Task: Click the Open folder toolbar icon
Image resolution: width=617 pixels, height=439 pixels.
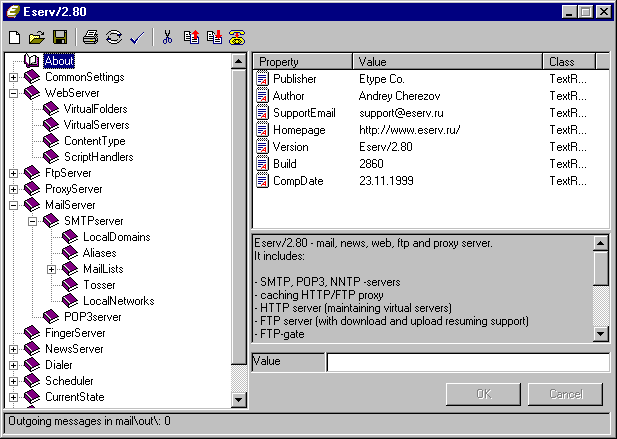Action: point(37,37)
